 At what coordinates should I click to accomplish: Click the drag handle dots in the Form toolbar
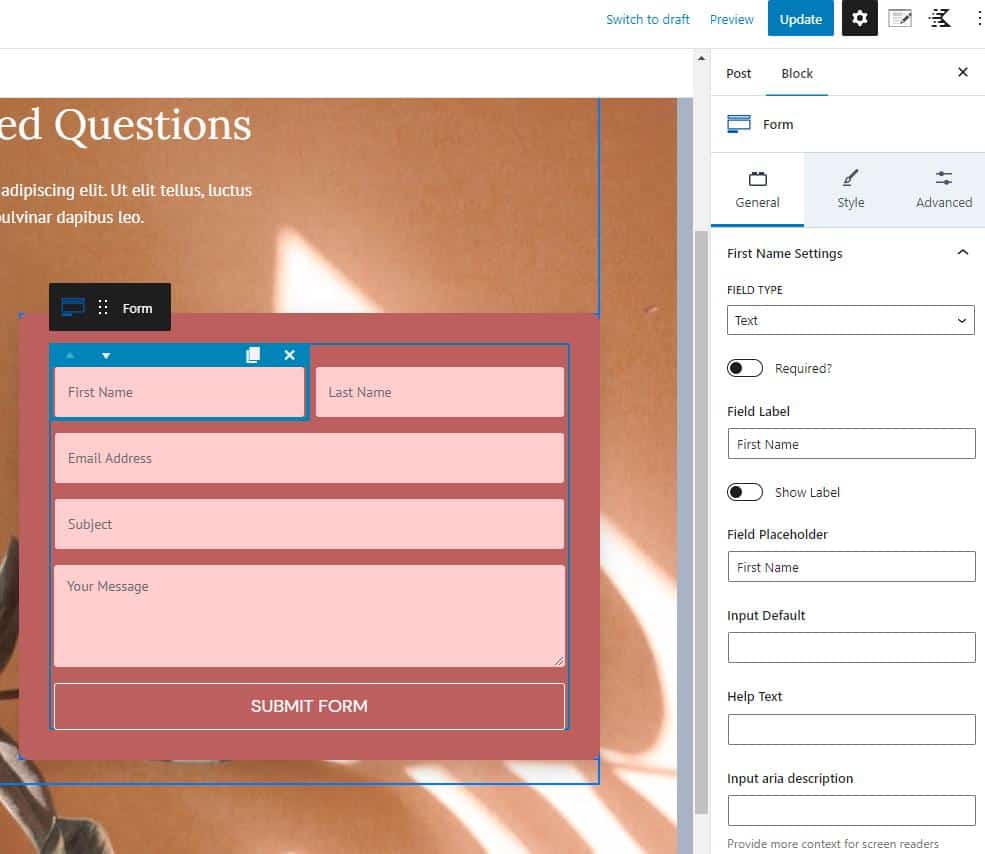pos(103,307)
